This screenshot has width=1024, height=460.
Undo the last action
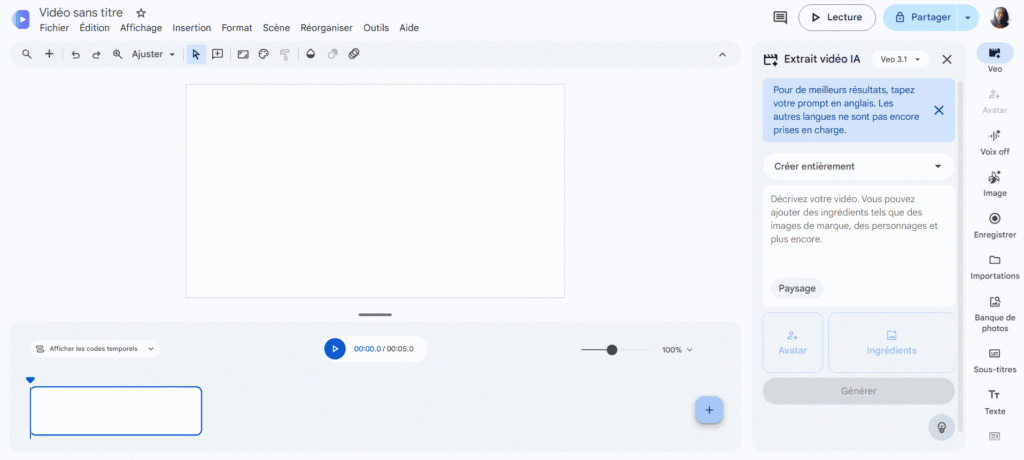point(76,55)
